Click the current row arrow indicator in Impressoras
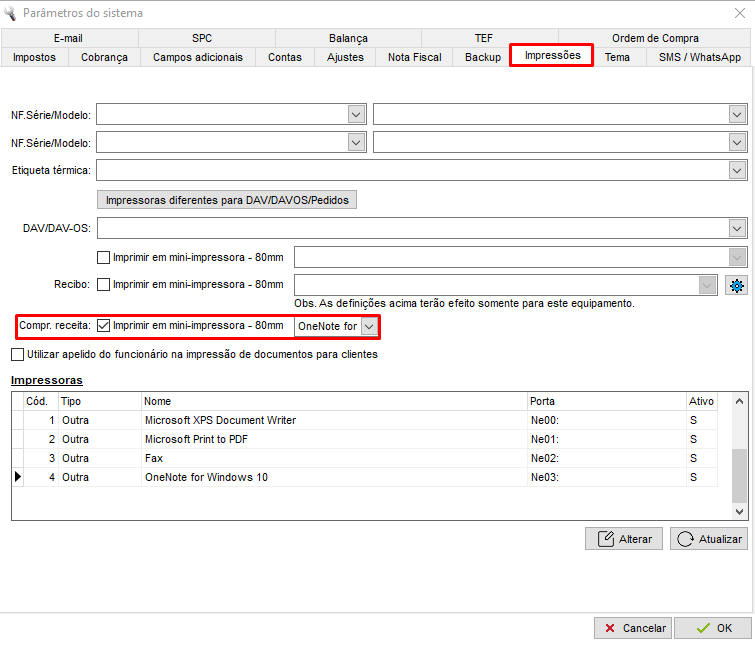Viewport: 755px width, 645px height. tap(17, 478)
